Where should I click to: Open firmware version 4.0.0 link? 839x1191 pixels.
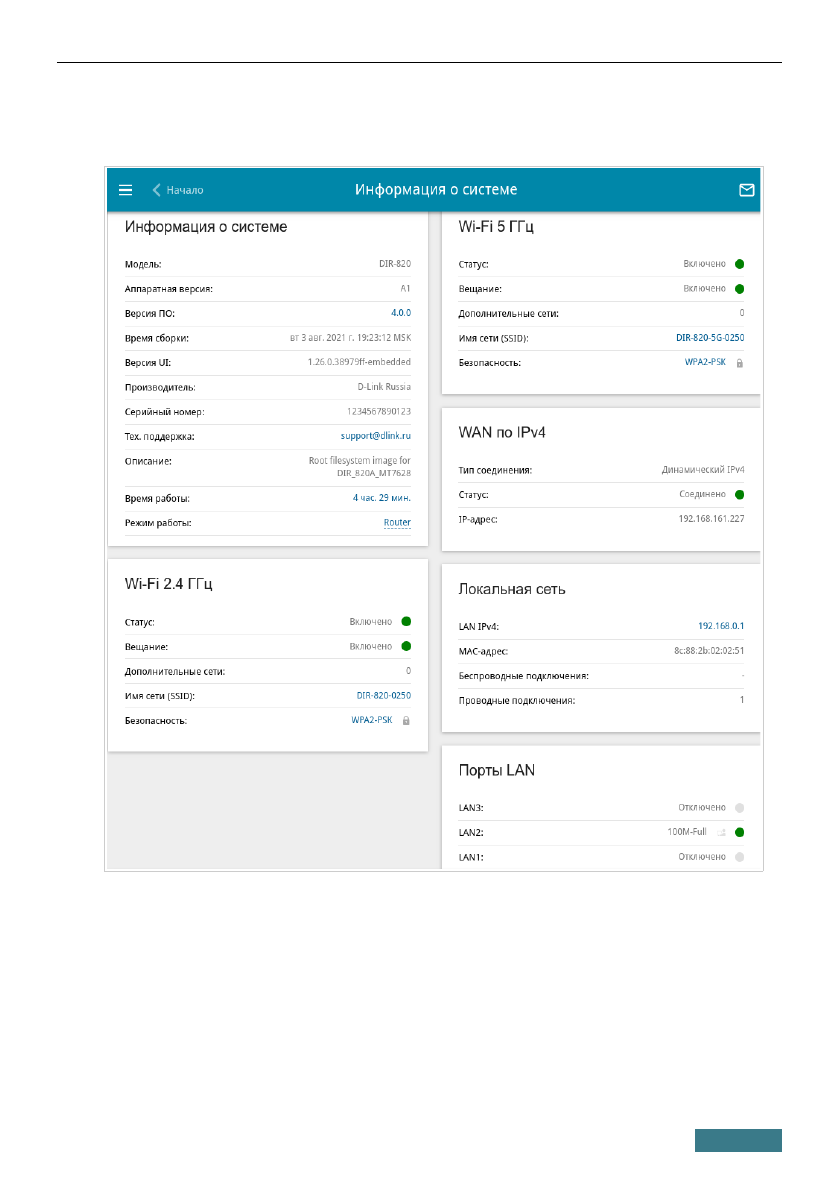(x=400, y=313)
